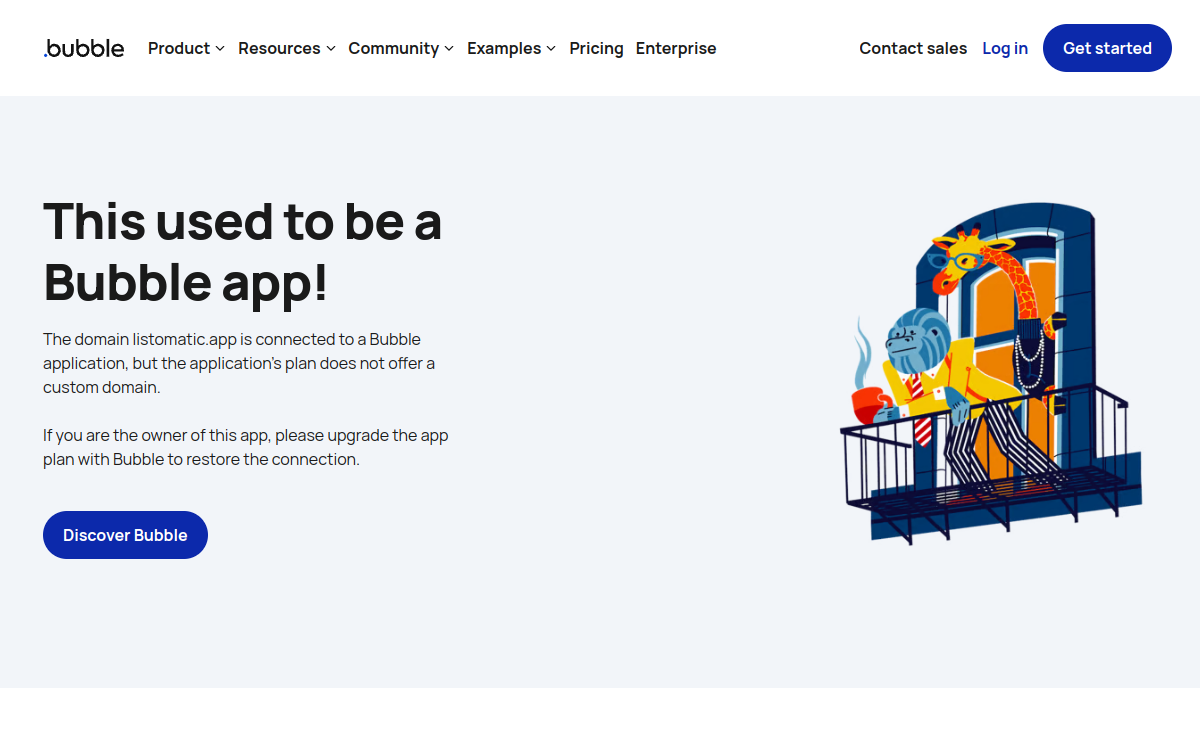Go to the Bubble logo homepage

[84, 48]
